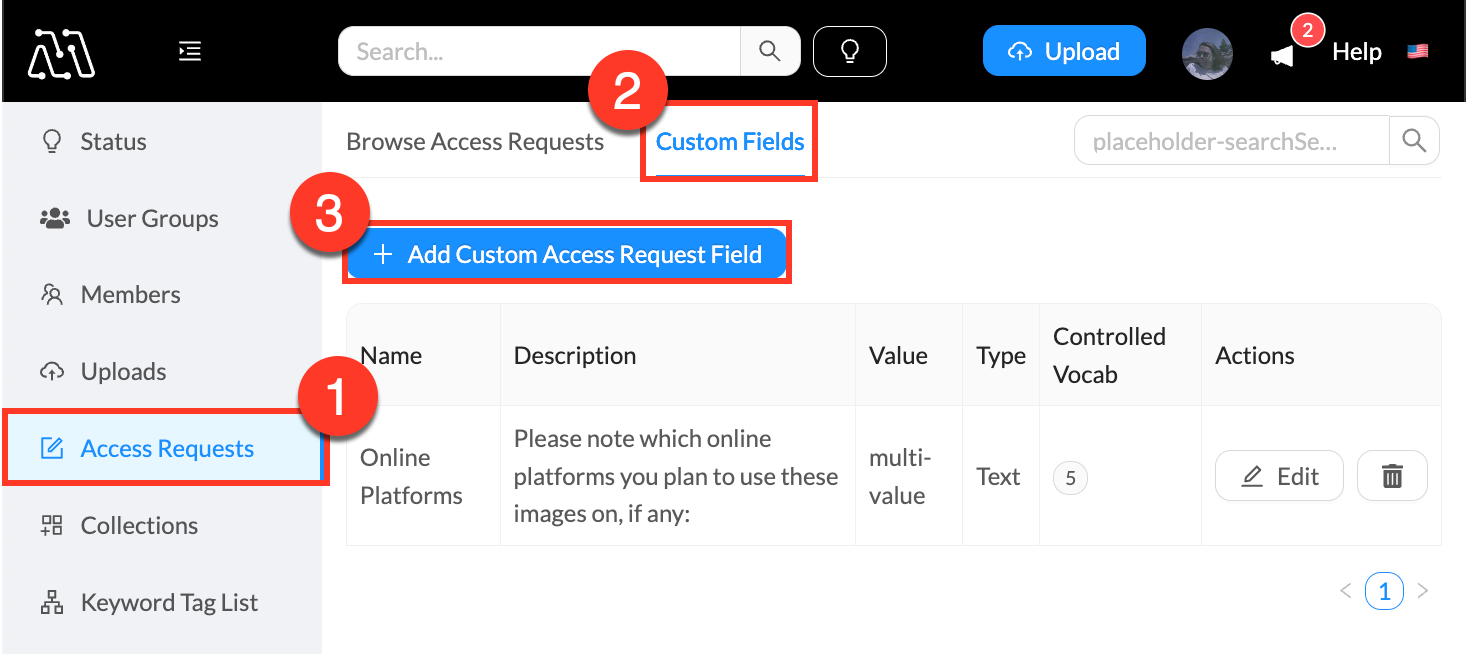Screen dimensions: 1466x654
Task: Select the Custom Fields tab
Action: pyautogui.click(x=730, y=142)
